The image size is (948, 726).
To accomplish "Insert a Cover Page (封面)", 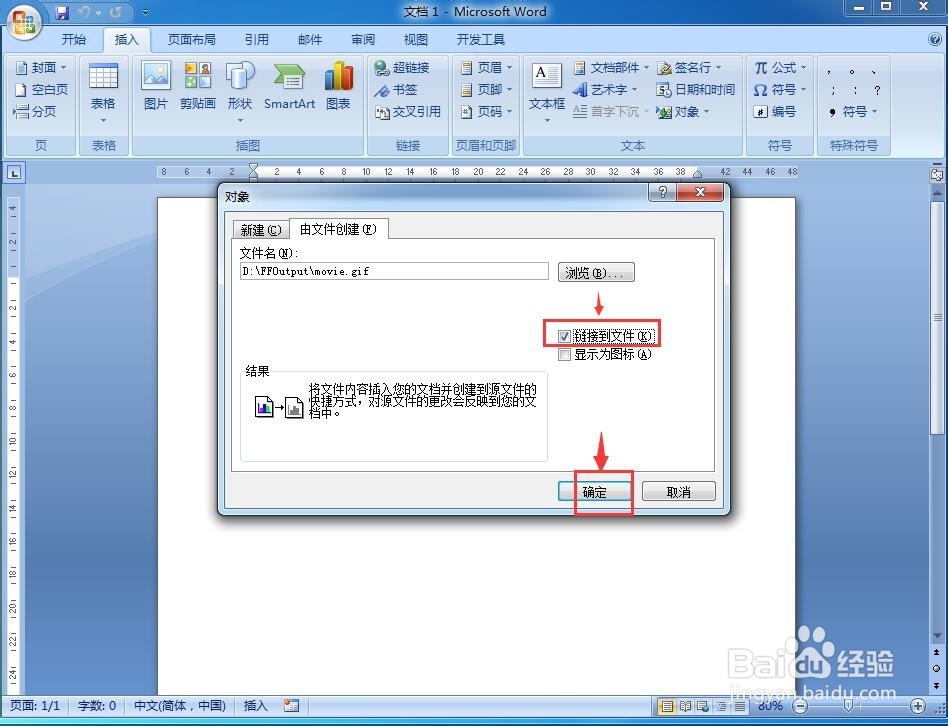I will tap(41, 67).
